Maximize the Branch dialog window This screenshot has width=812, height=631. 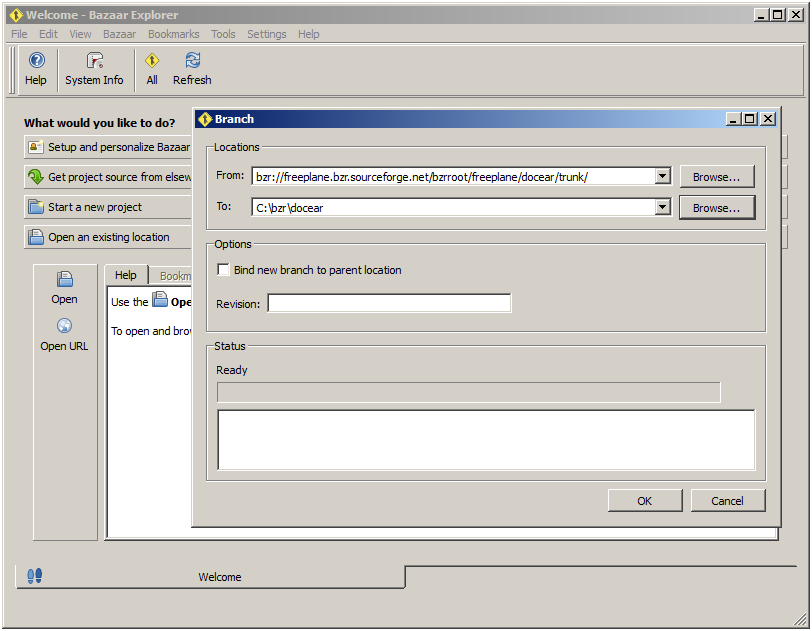pos(749,119)
